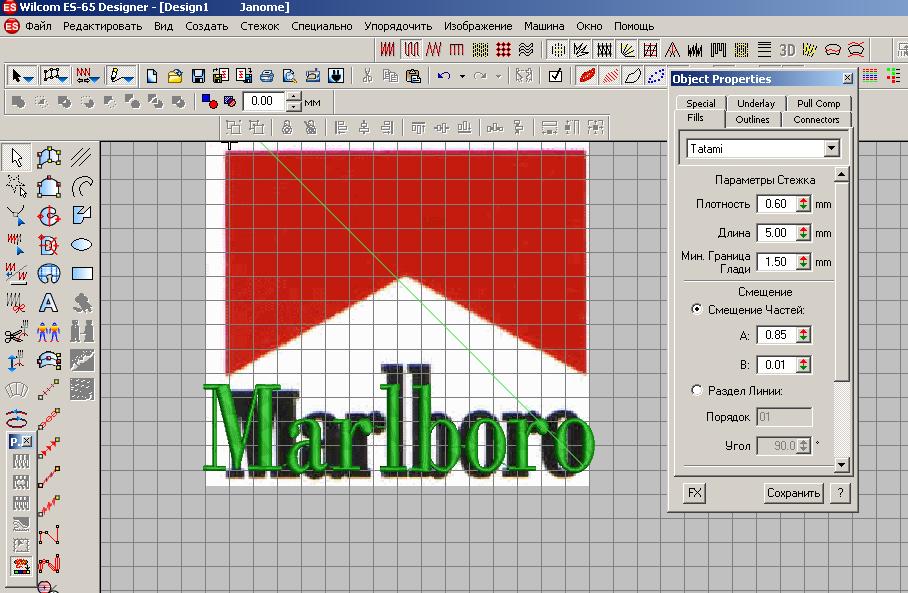The height and width of the screenshot is (593, 908).
Task: Select the 'Раздел Линии' radio button
Action: tap(697, 391)
